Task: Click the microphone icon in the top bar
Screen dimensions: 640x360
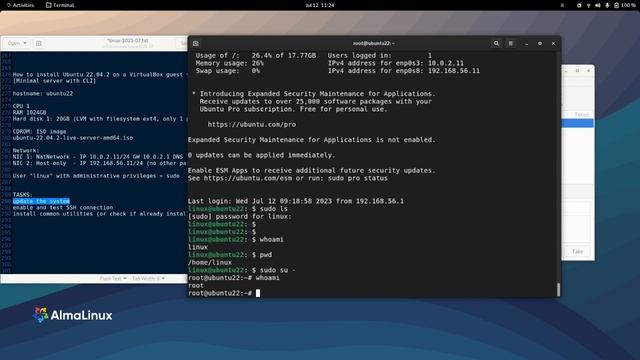Action: click(607, 5)
